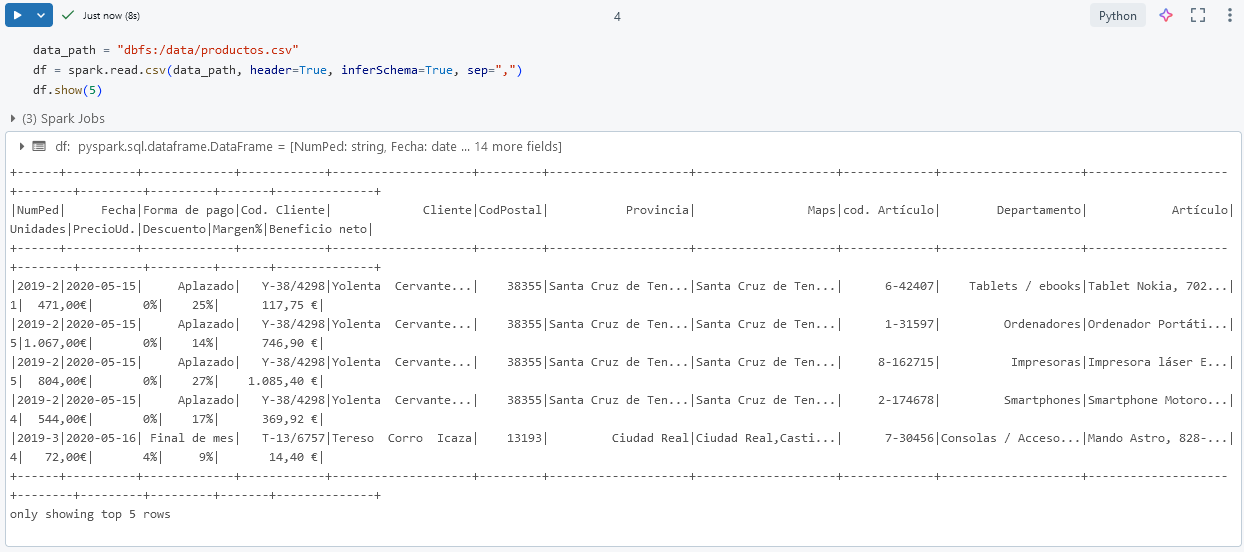Screen dimensions: 1244x552
Task: Click on the df.show(5) code line
Action: [67, 90]
